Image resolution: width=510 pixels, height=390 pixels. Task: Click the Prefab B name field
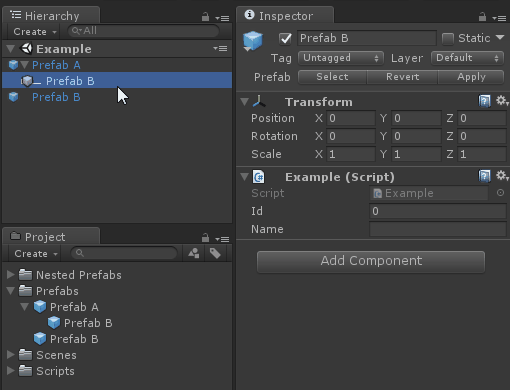[x=367, y=38]
